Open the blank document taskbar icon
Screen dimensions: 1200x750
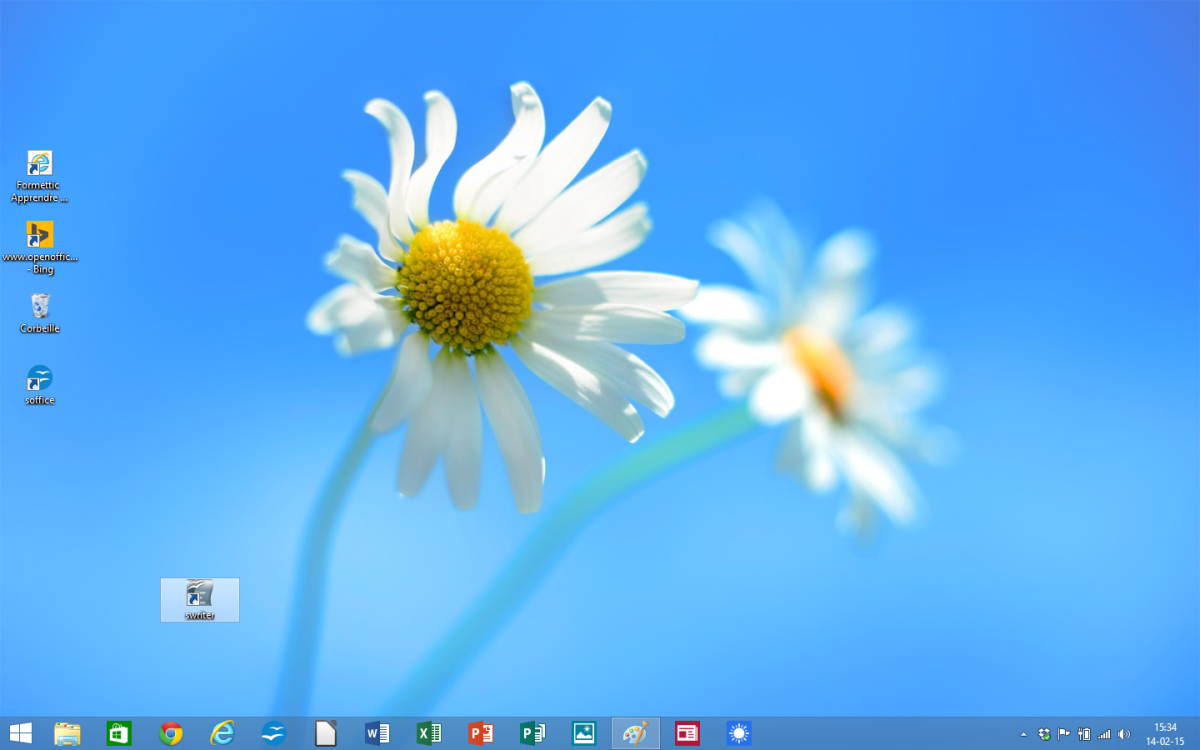coord(326,733)
